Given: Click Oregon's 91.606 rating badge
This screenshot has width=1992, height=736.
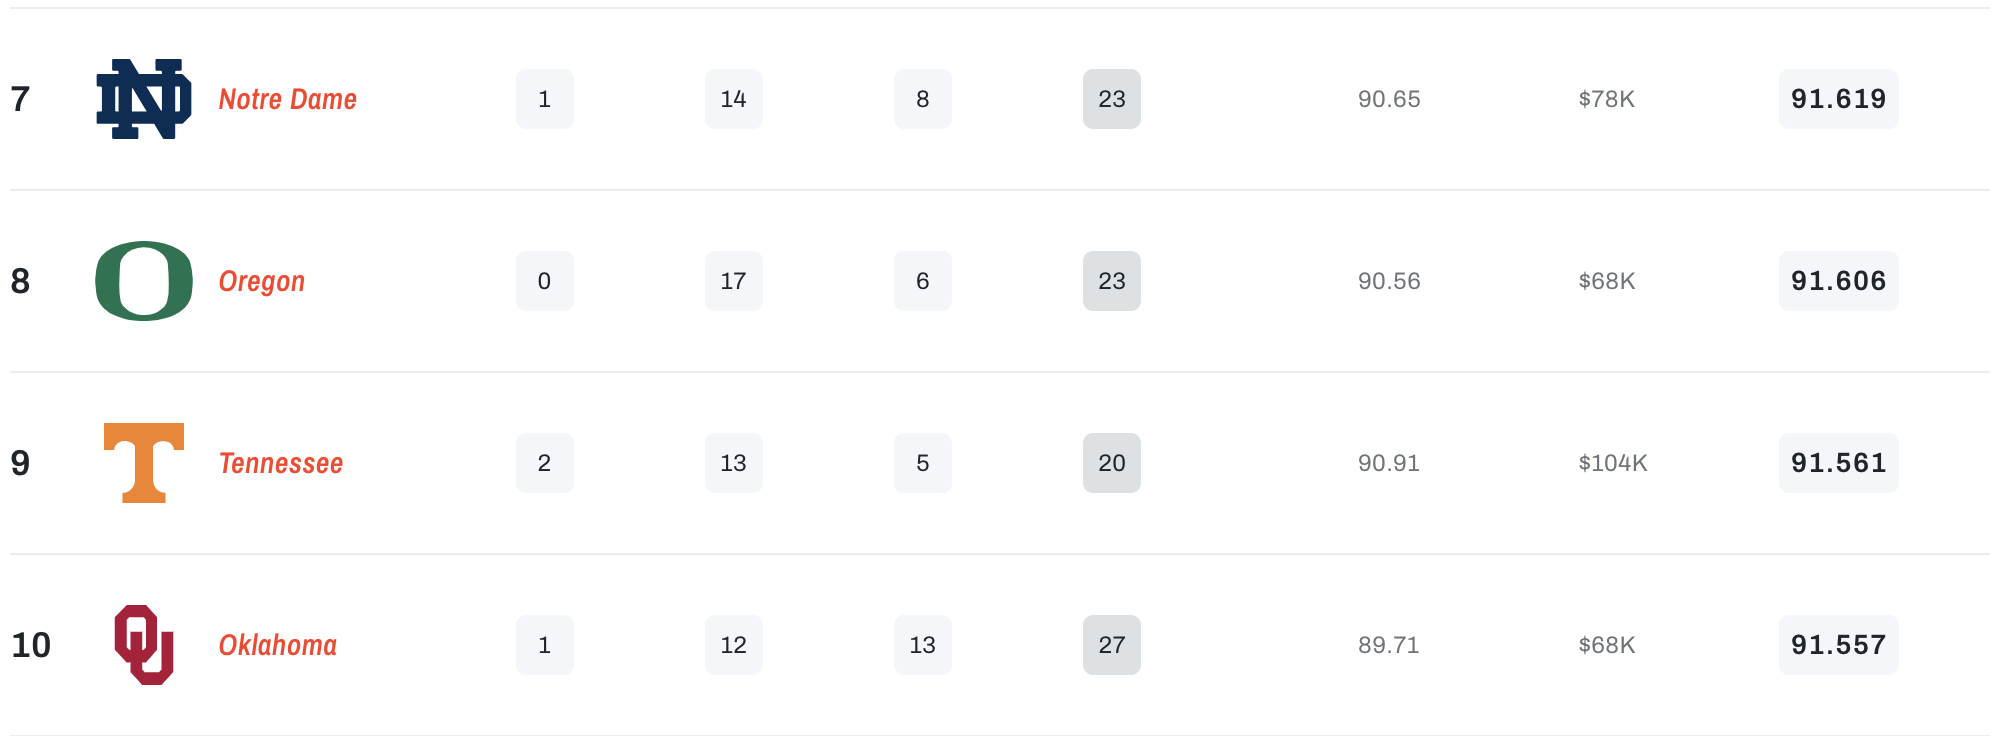Looking at the screenshot, I should click(1838, 281).
